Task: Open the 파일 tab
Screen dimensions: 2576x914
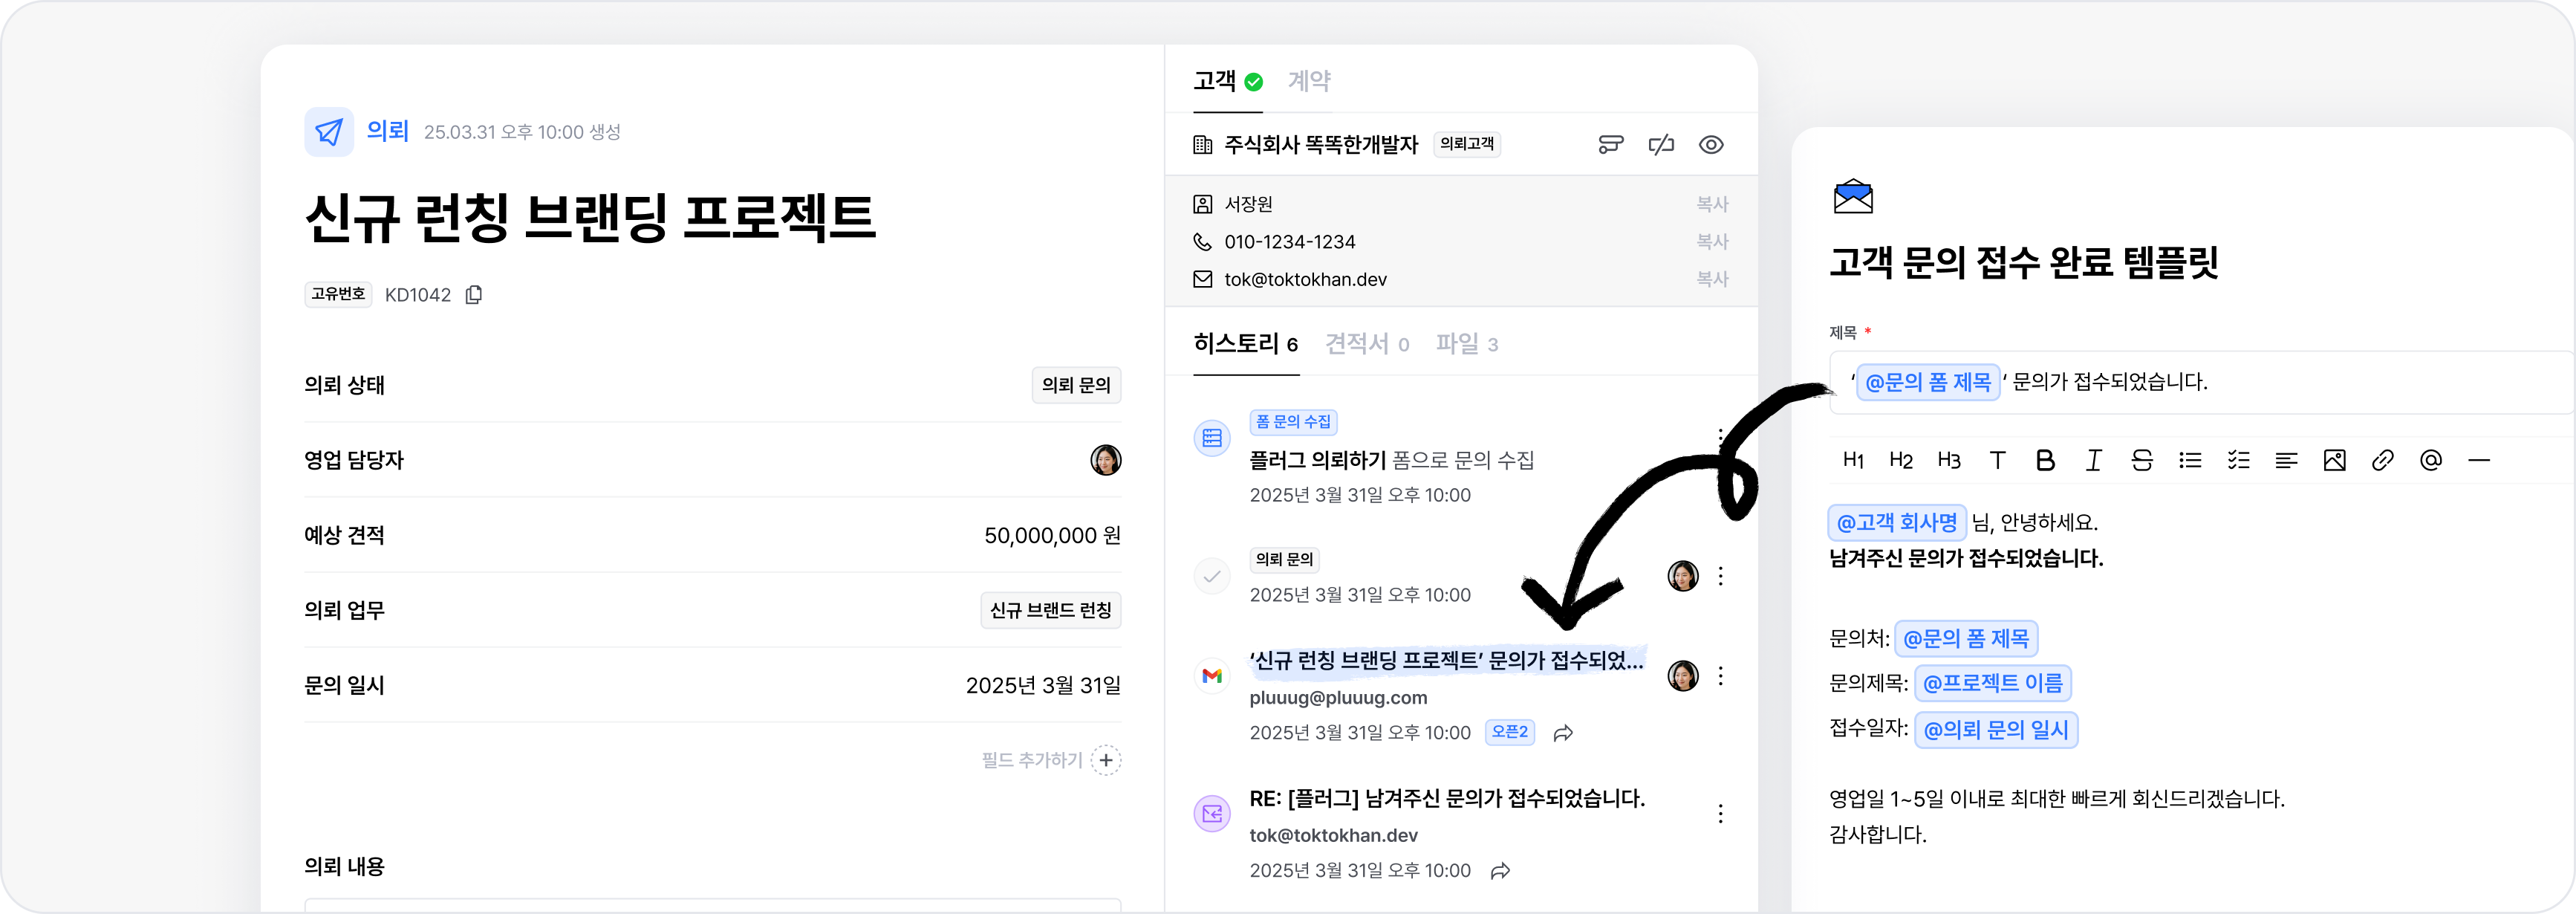Action: pos(1467,344)
